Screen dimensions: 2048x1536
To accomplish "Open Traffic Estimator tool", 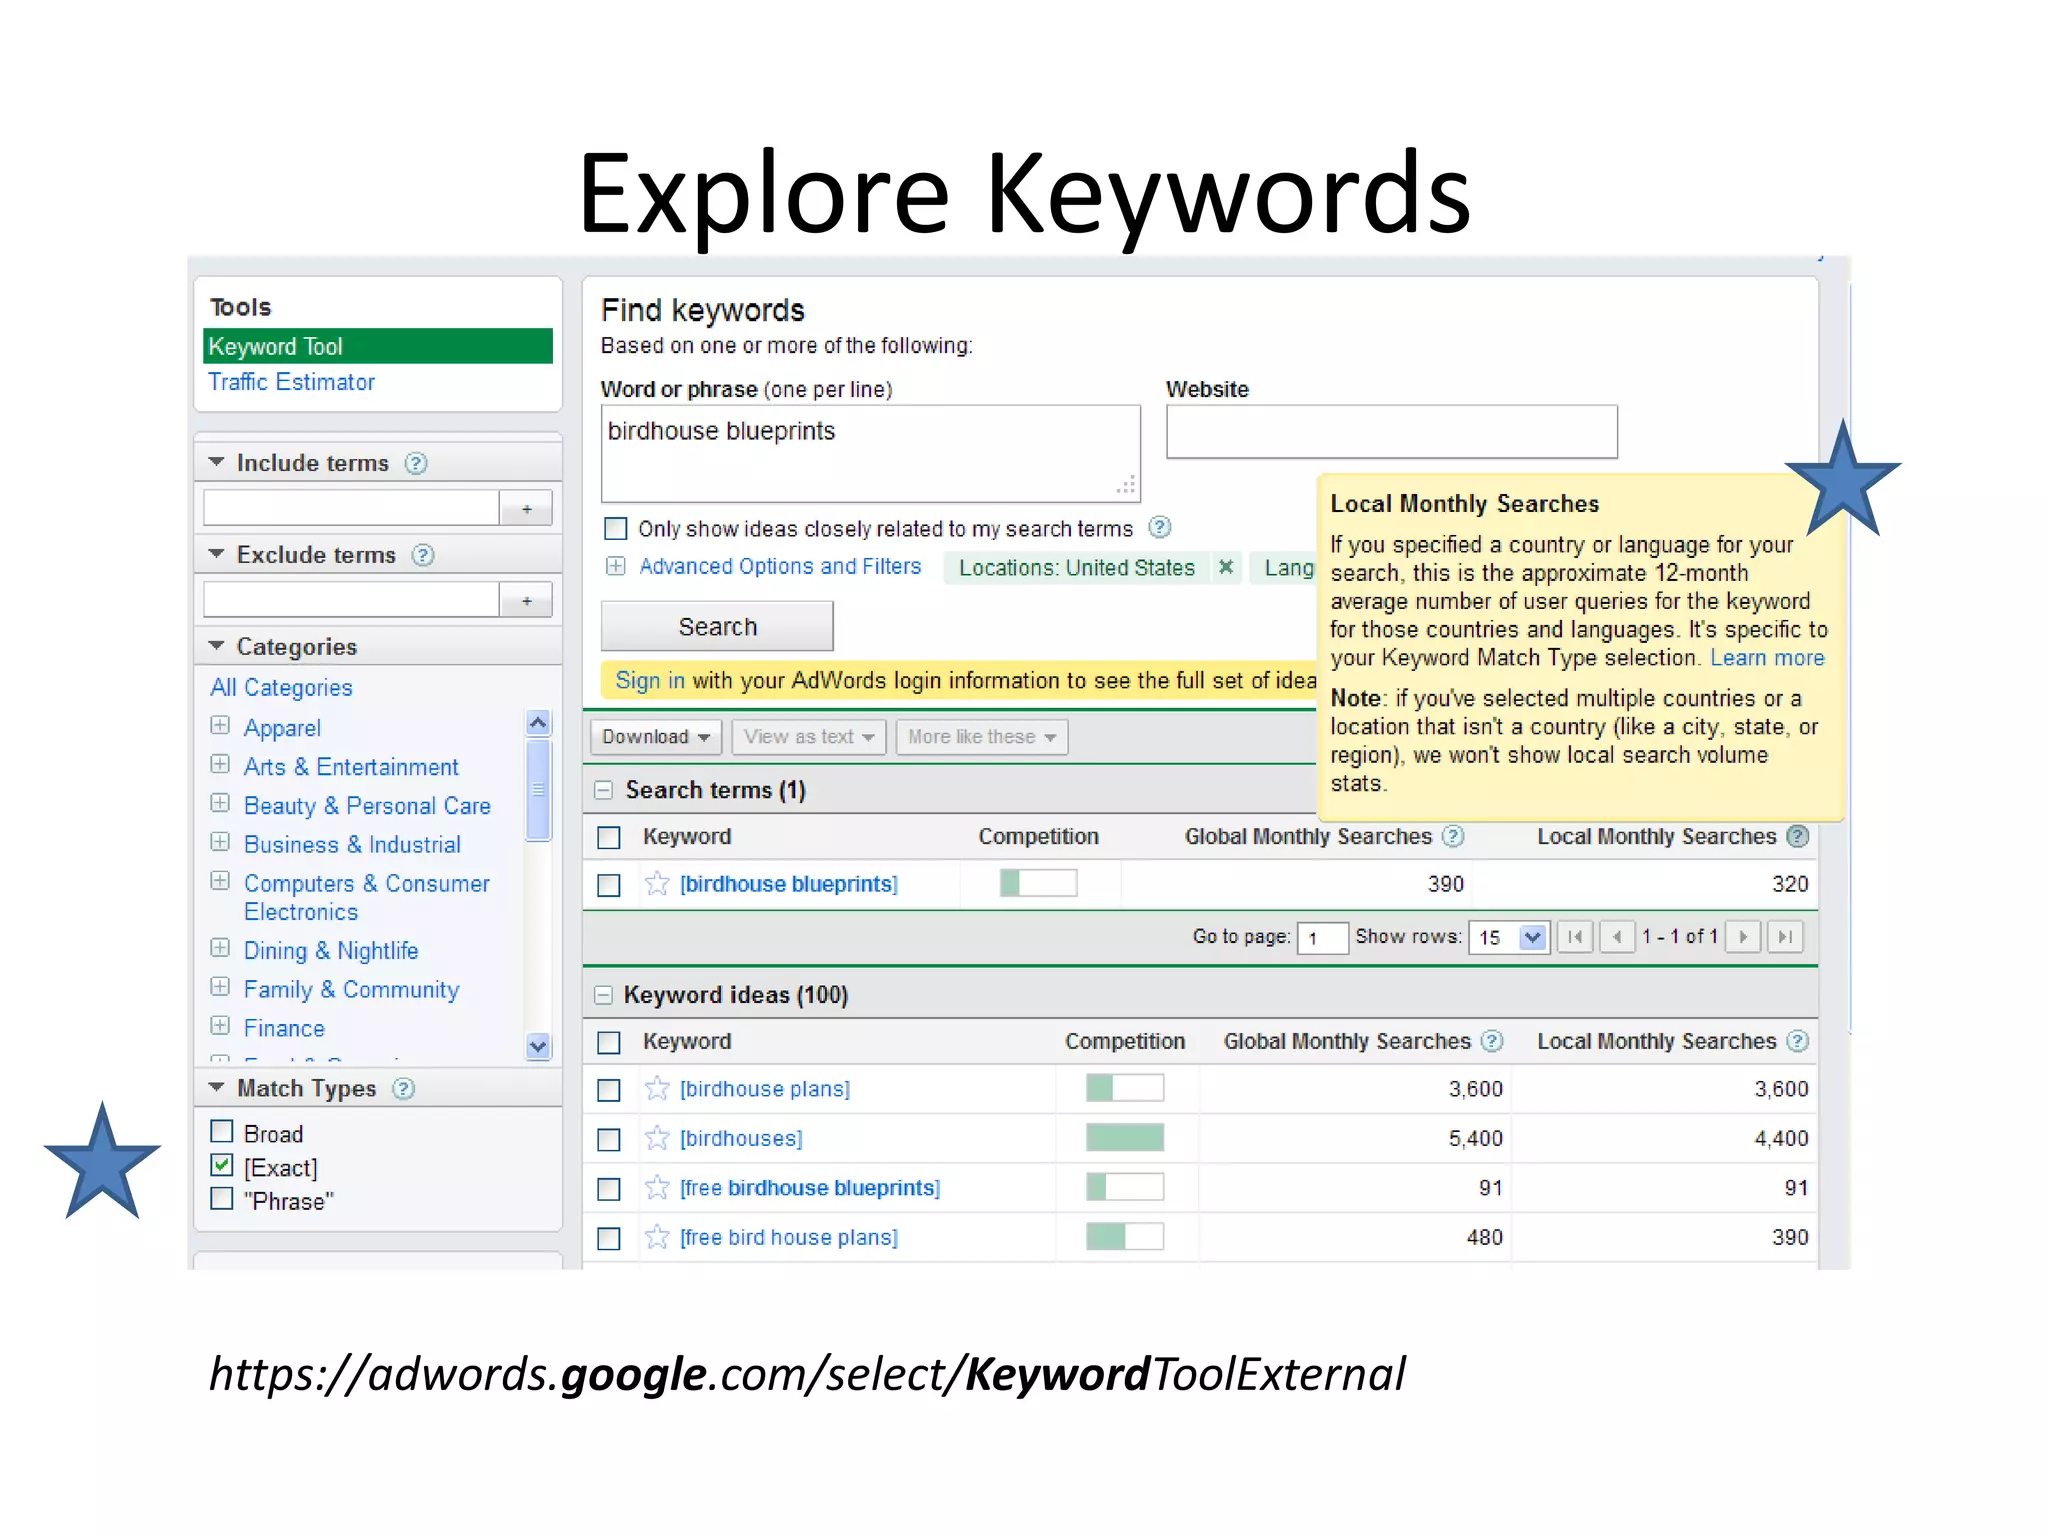I will click(x=291, y=382).
